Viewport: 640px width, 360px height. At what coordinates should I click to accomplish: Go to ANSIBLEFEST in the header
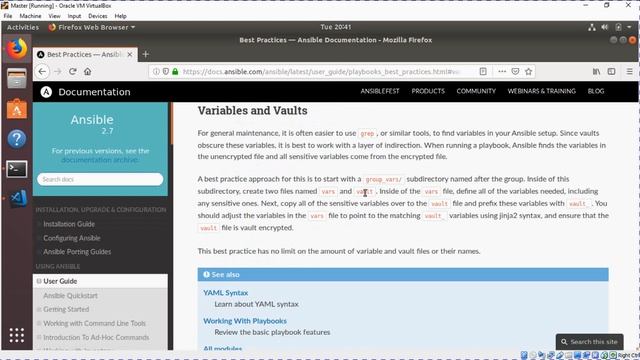(380, 91)
